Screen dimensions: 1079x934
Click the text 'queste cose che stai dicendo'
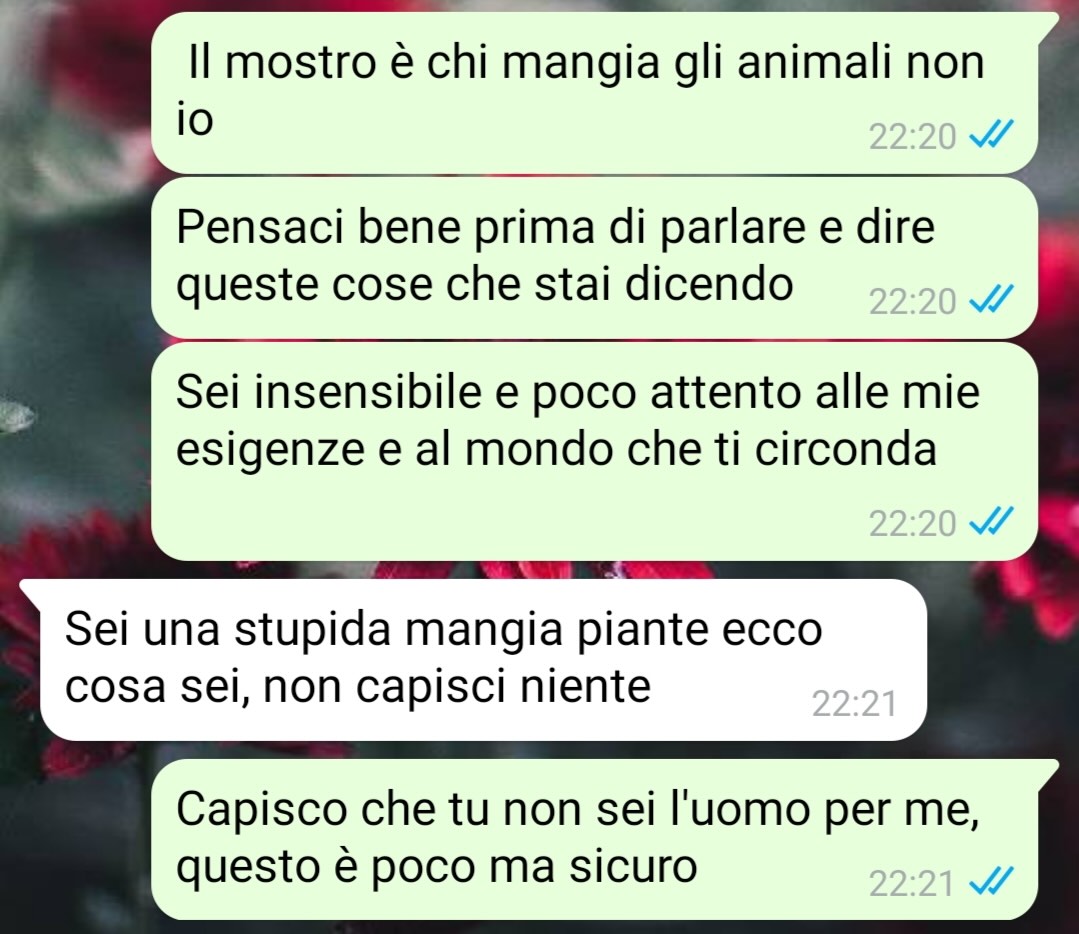tap(484, 284)
